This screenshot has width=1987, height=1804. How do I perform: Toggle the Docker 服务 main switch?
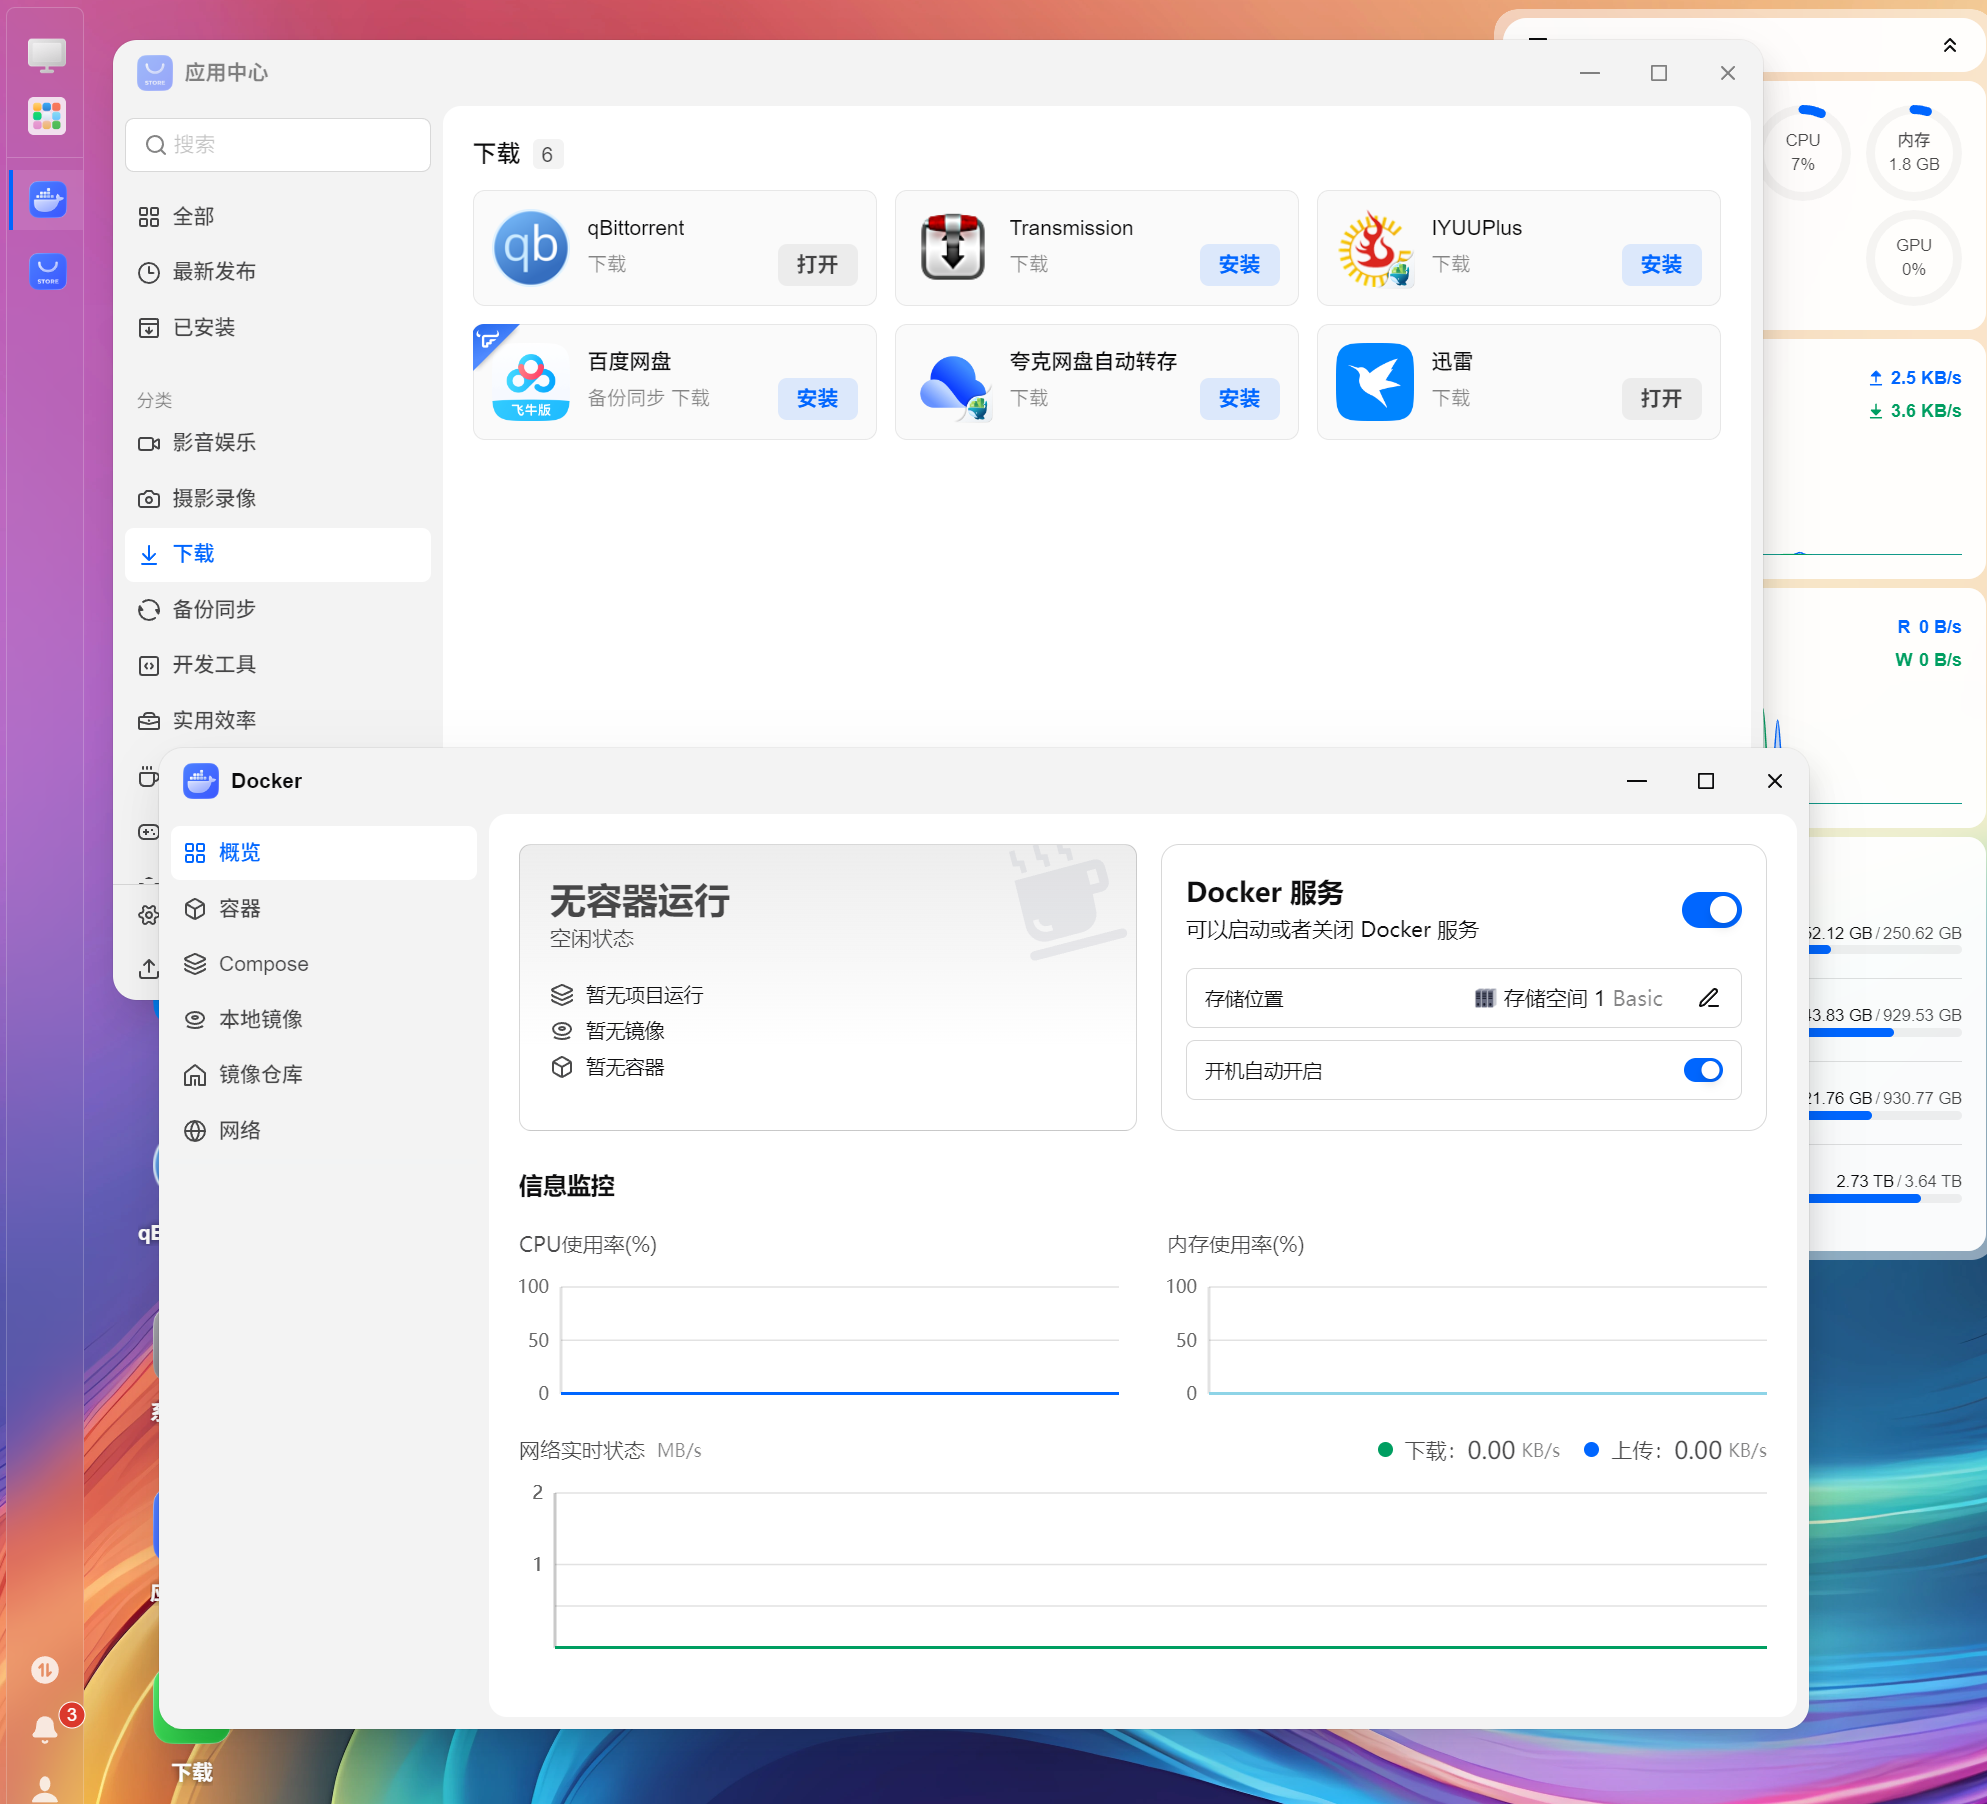pyautogui.click(x=1711, y=910)
